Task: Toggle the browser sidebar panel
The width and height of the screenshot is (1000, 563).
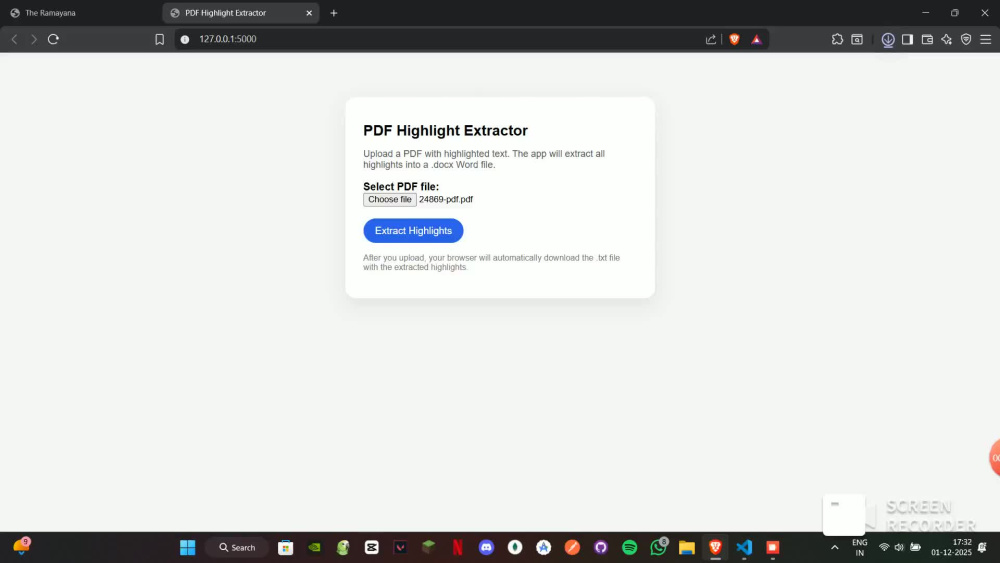Action: tap(908, 39)
